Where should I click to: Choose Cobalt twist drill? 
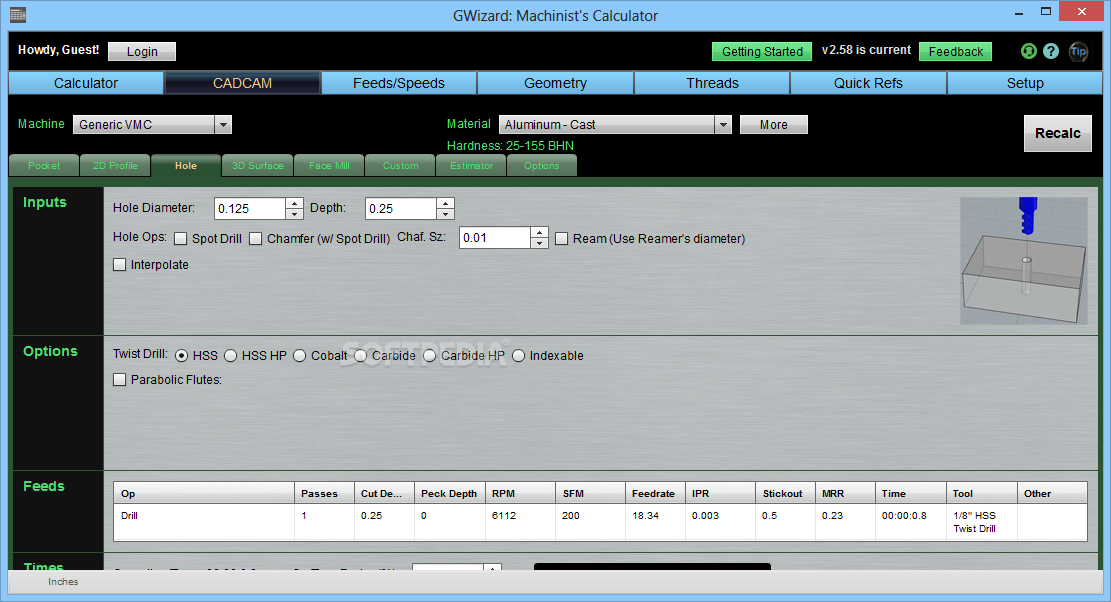300,356
